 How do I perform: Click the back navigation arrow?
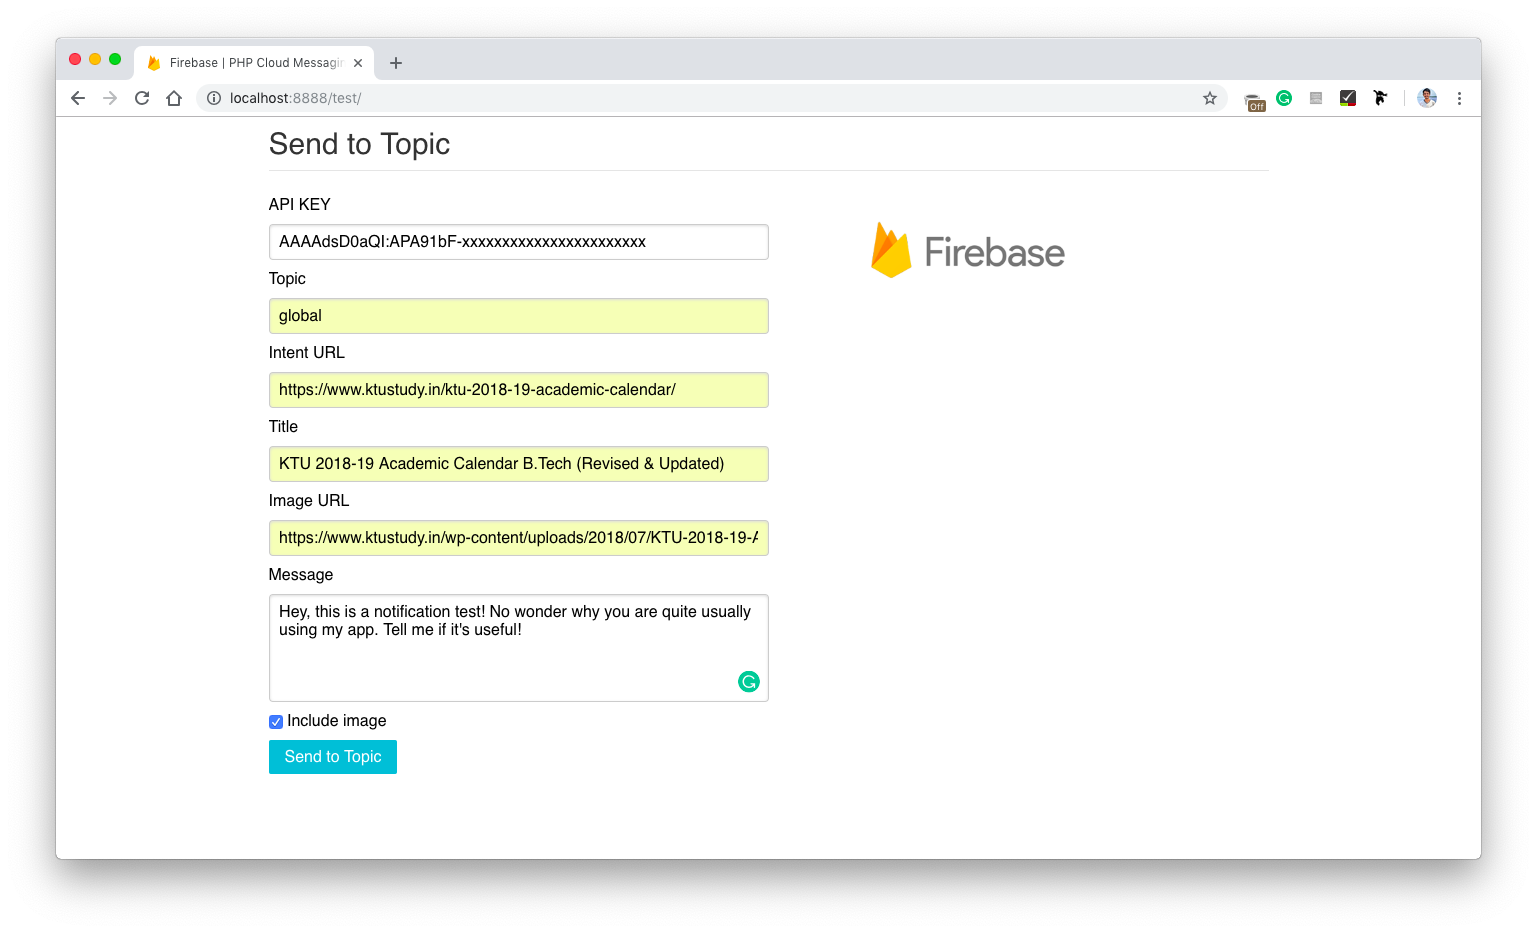click(77, 98)
